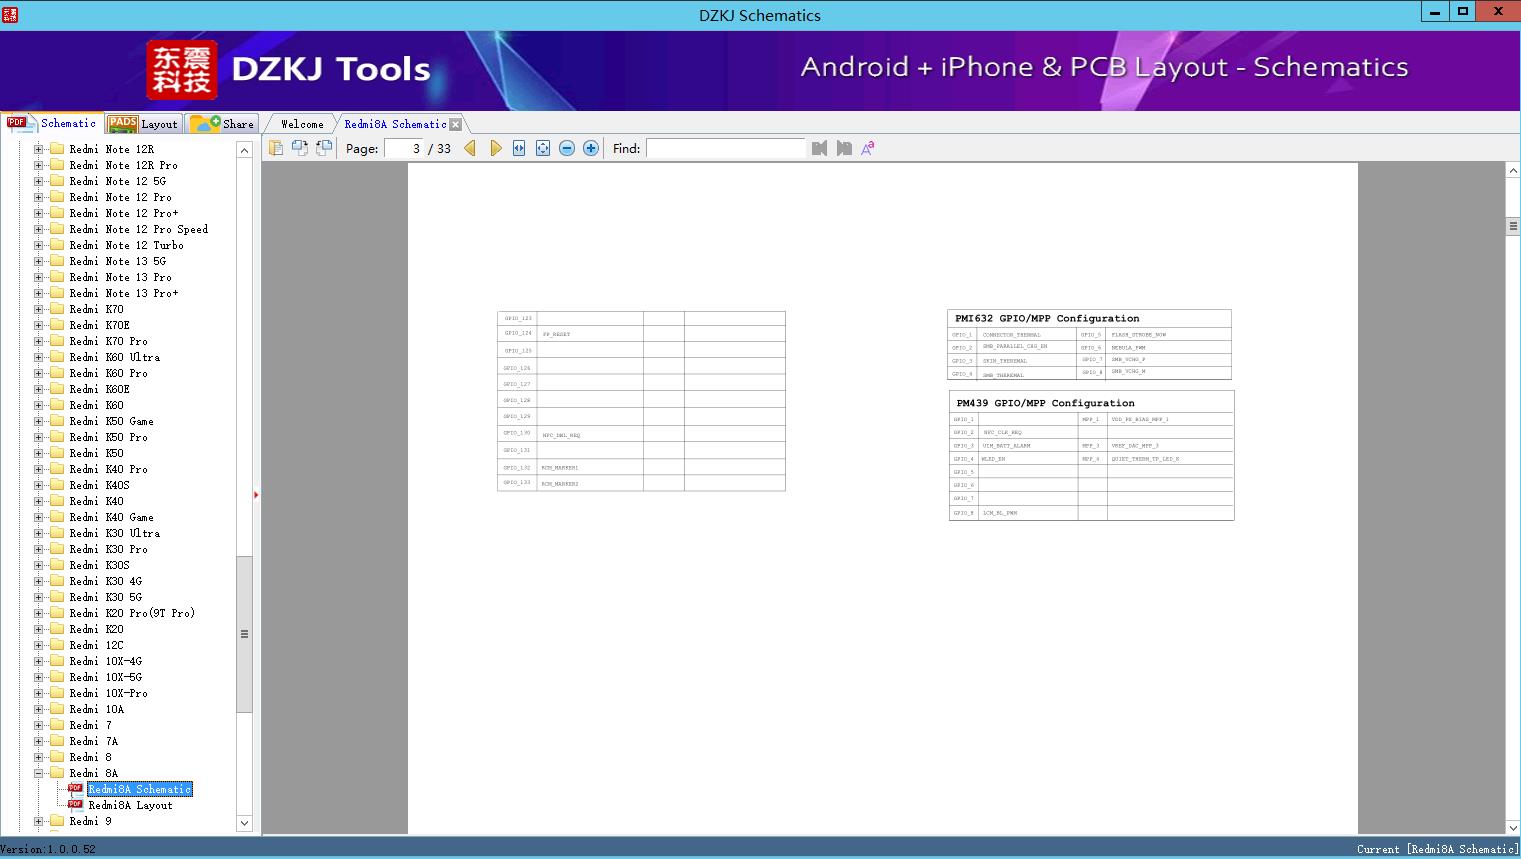Select Redmi K20 Pro(9T Pro) folder

click(x=132, y=613)
